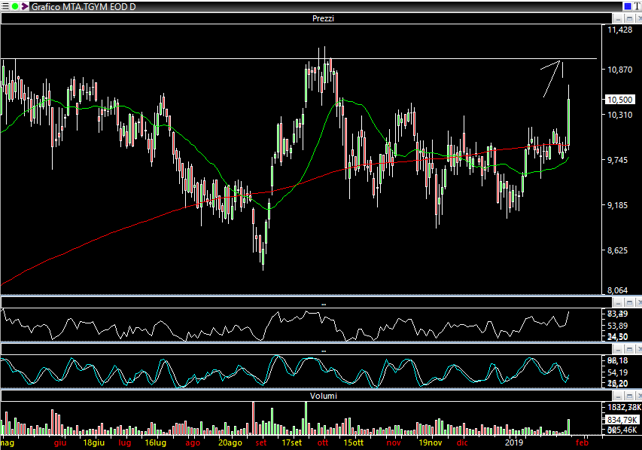
Task: Select the white horizontal resistance line
Action: tap(299, 59)
